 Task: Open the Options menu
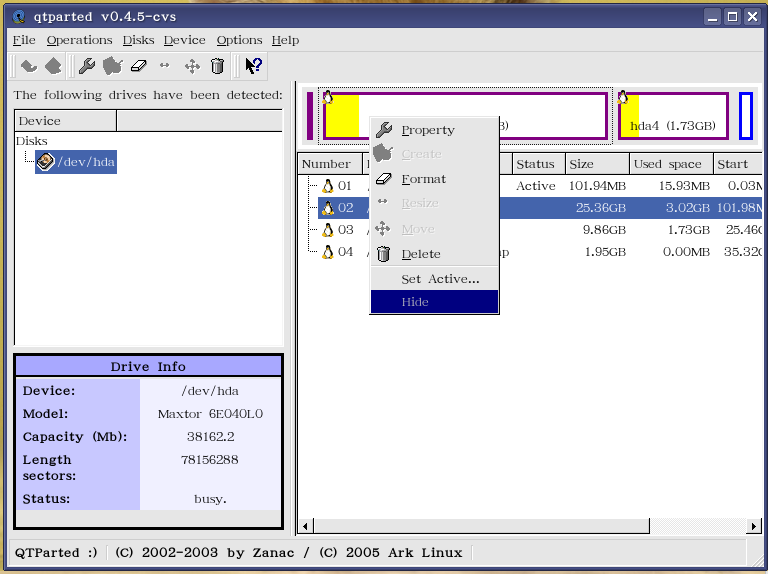pyautogui.click(x=239, y=40)
